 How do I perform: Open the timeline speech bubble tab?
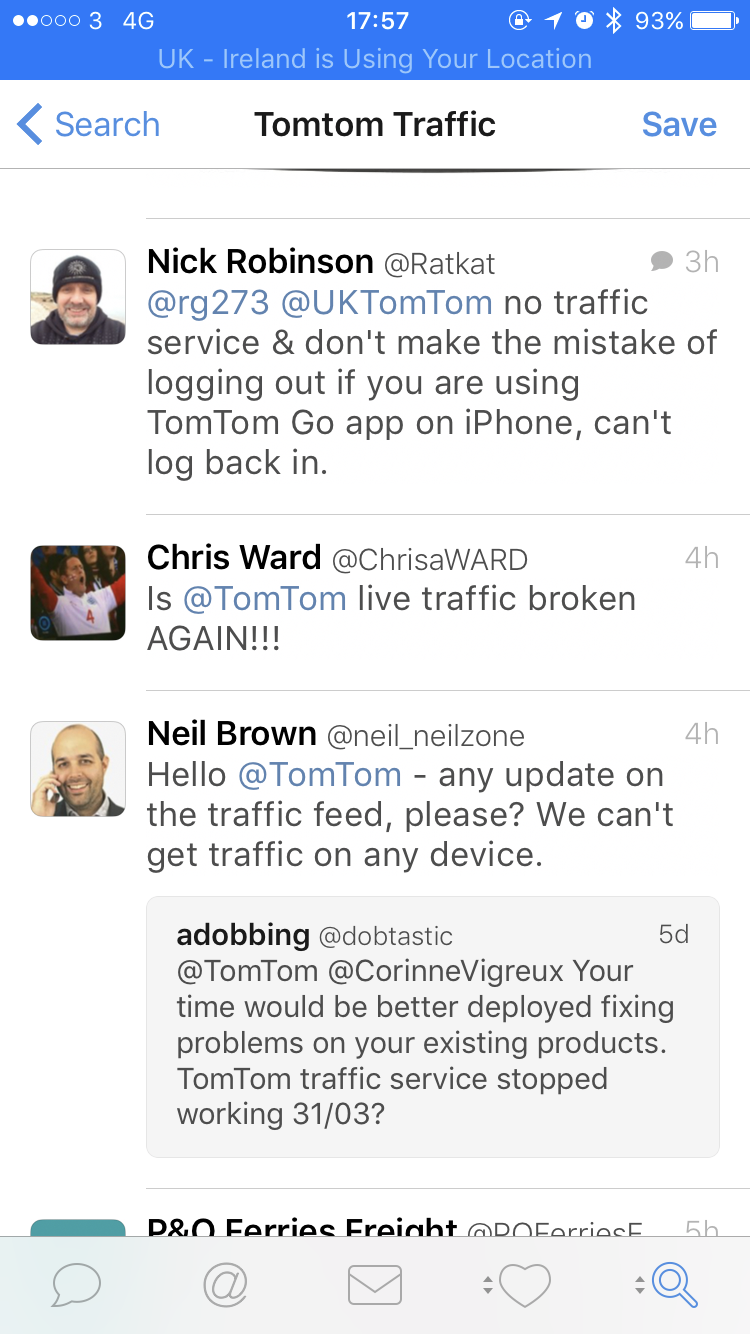pos(76,1284)
